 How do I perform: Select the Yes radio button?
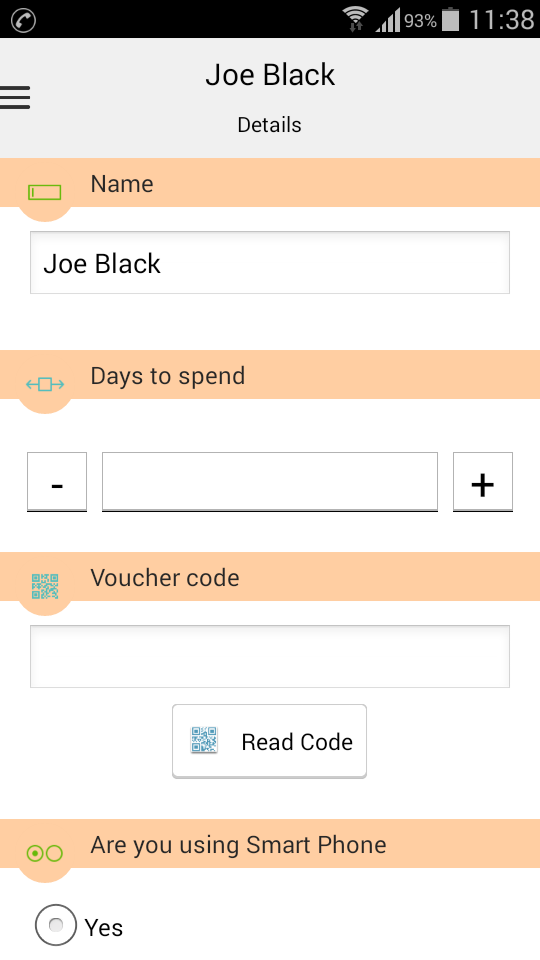pos(56,925)
